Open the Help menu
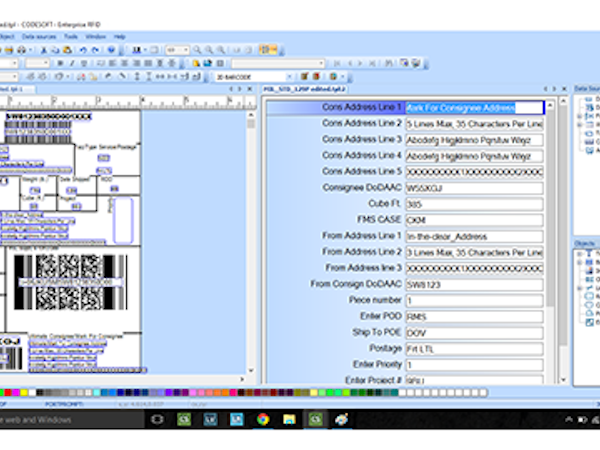Viewport: 600px width, 450px height. (x=120, y=37)
